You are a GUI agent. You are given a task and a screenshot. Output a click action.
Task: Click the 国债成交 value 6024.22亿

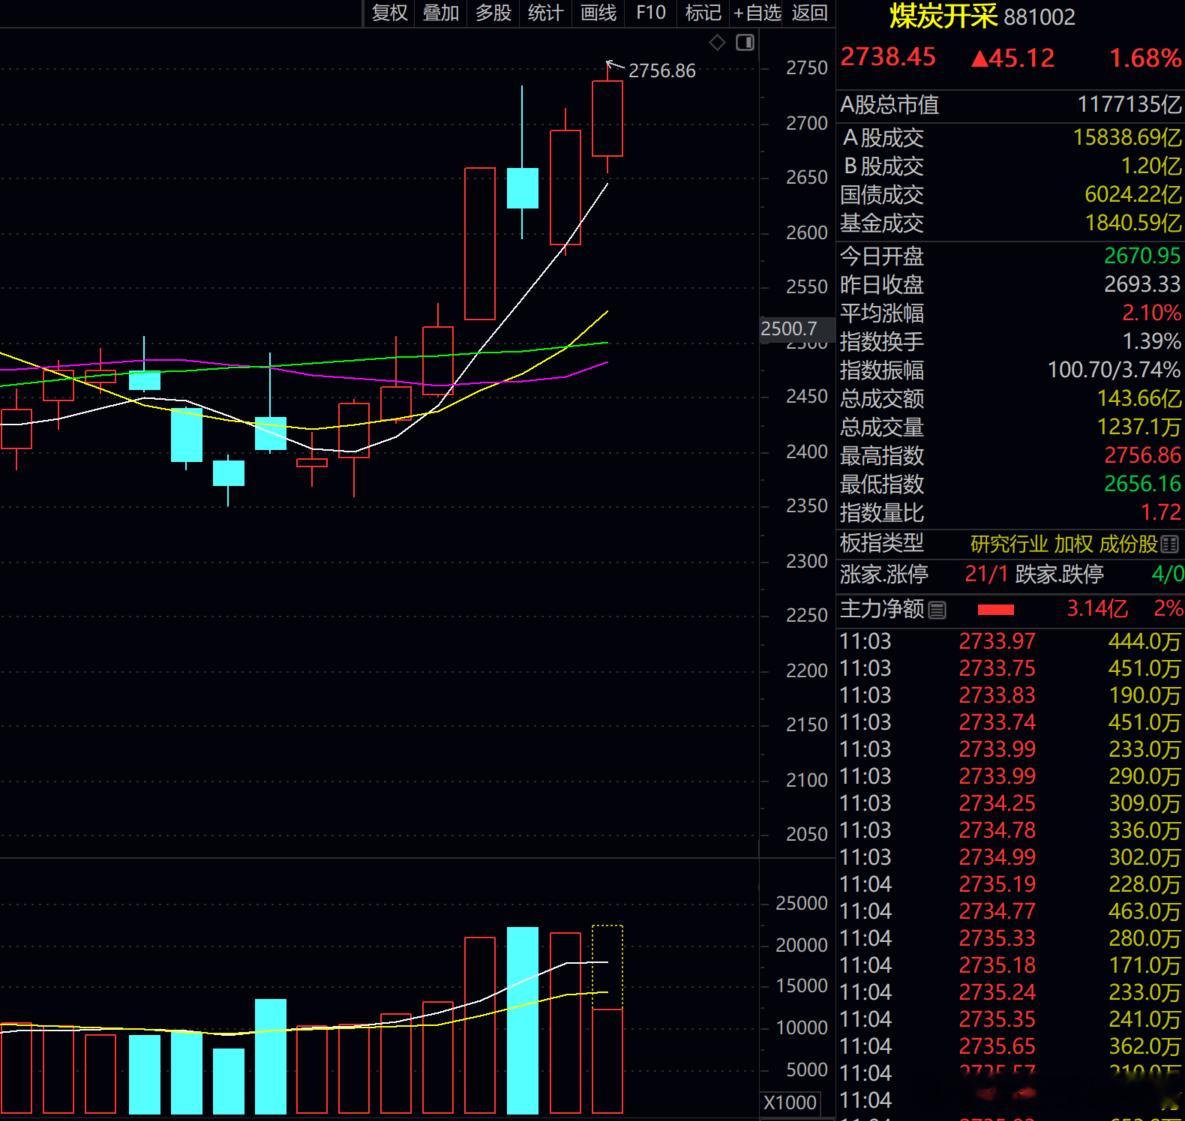[1133, 195]
